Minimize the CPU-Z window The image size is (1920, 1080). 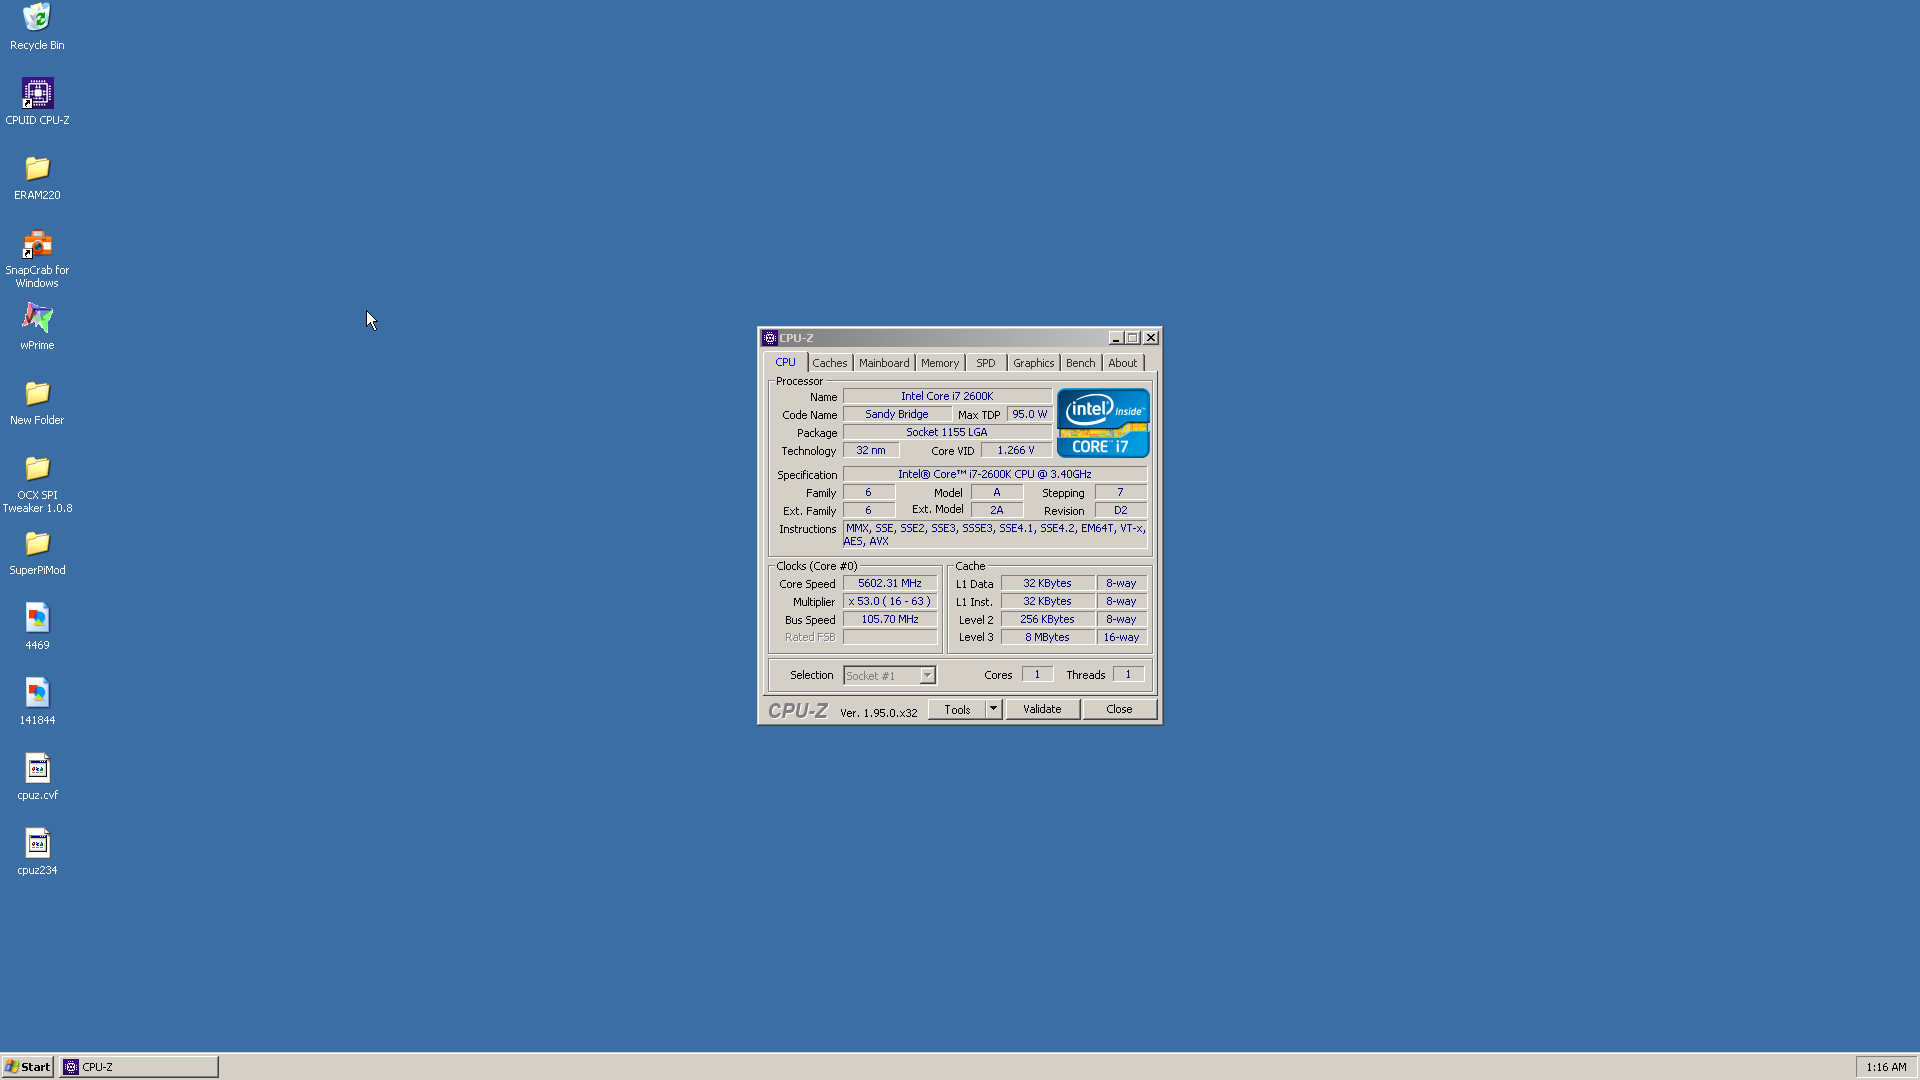click(x=1116, y=338)
